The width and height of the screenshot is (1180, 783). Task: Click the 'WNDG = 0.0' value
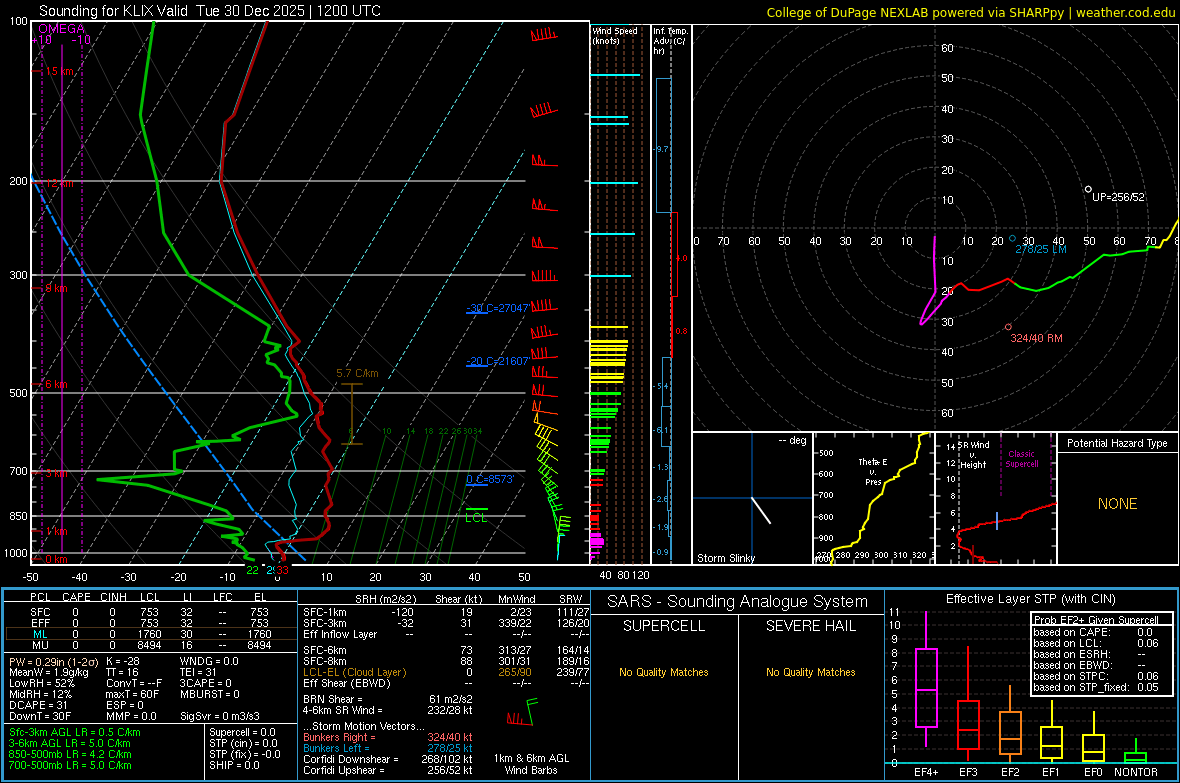(209, 661)
